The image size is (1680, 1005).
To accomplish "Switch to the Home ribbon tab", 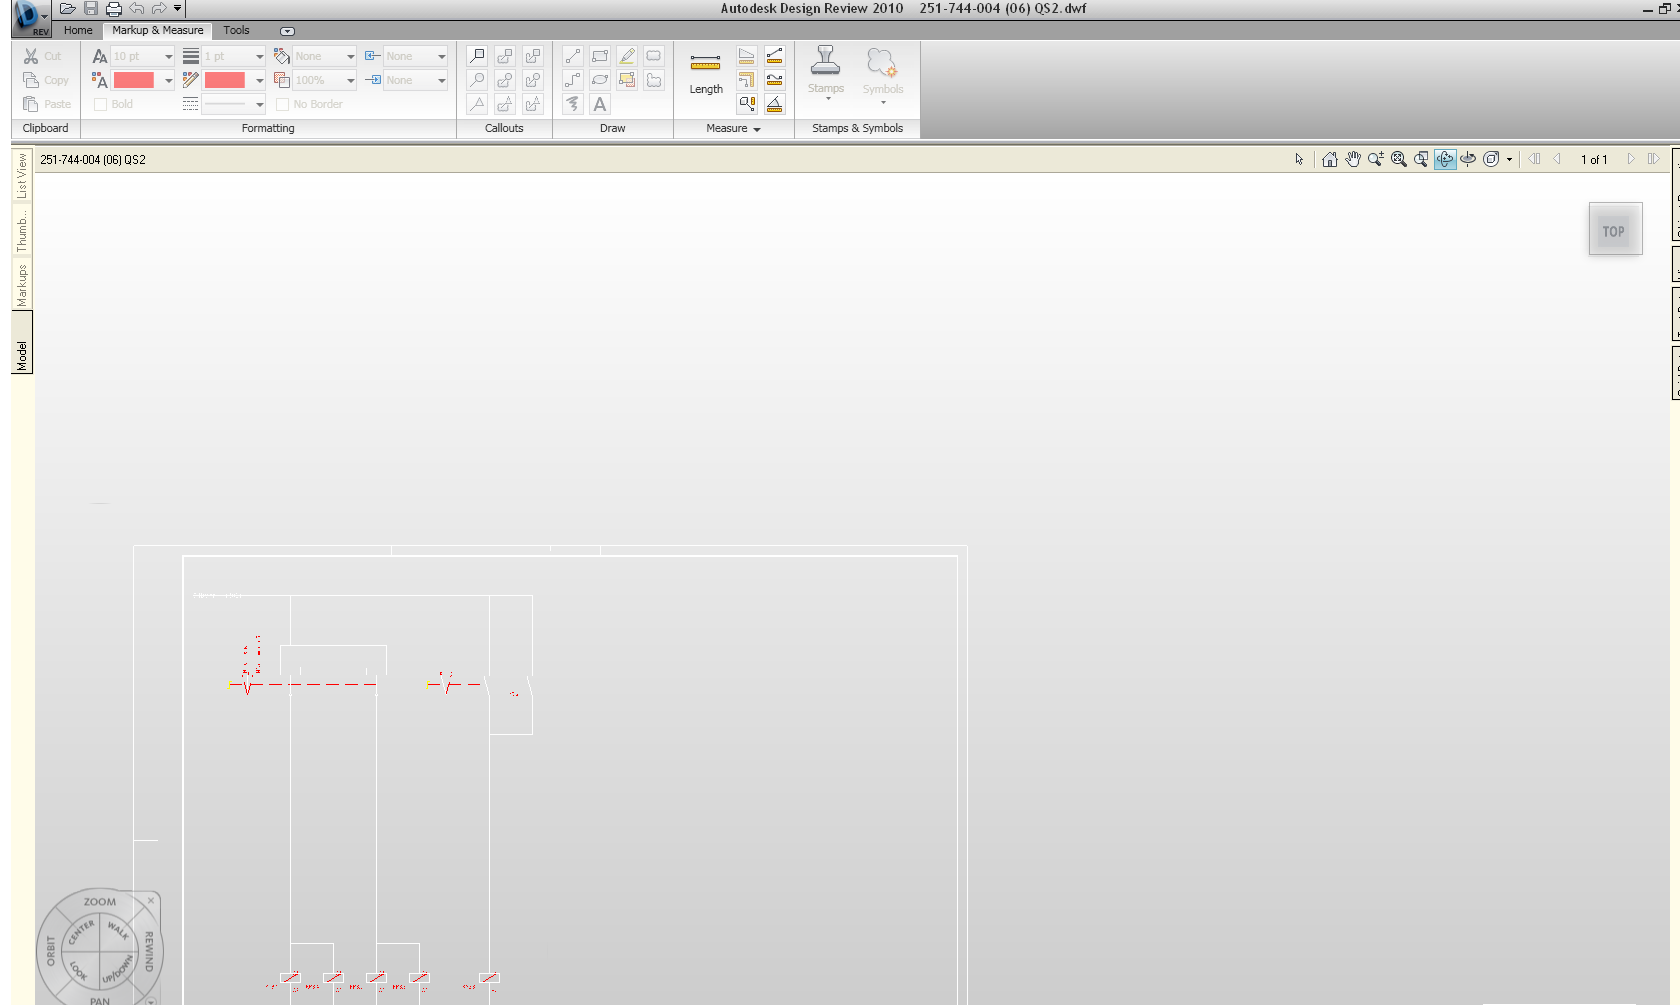I will click(x=78, y=30).
